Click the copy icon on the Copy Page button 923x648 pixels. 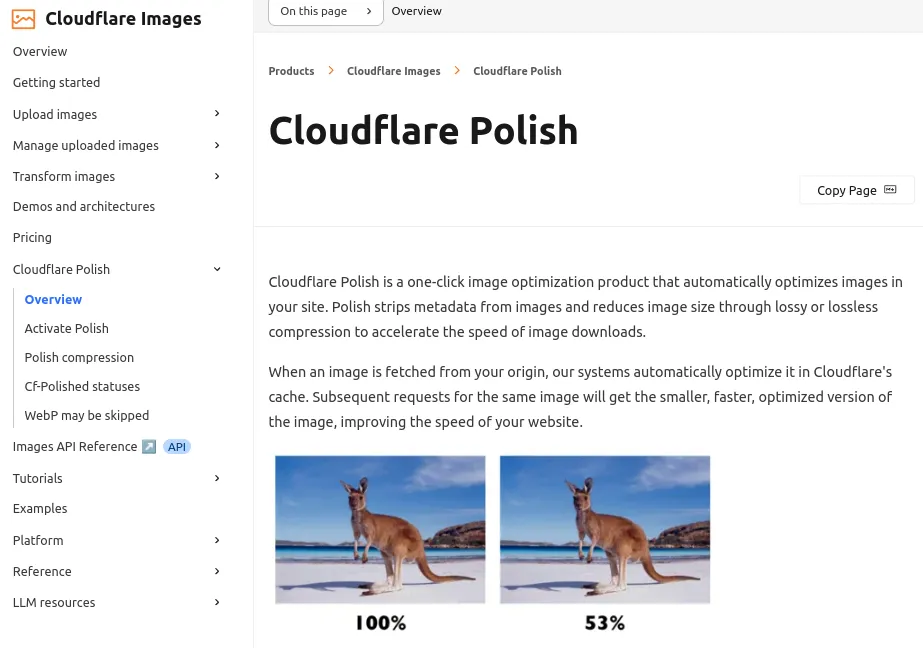coord(889,189)
